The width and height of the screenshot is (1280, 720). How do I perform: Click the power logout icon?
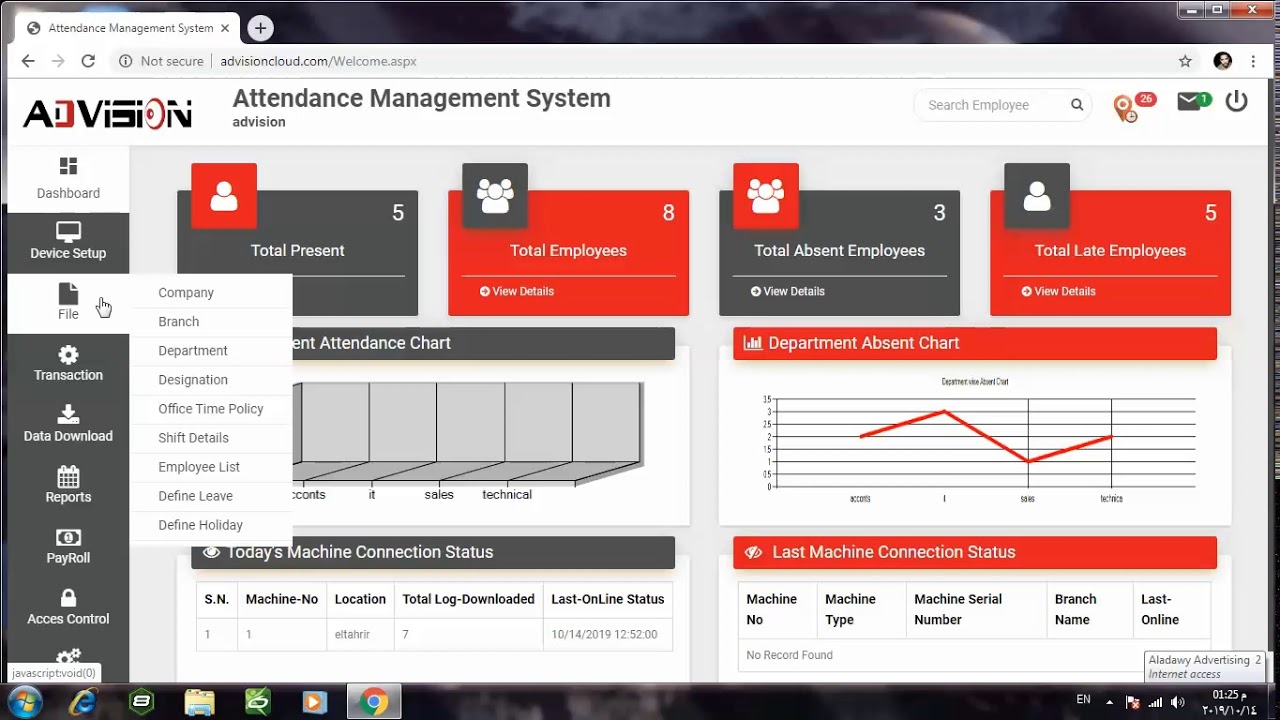pyautogui.click(x=1237, y=101)
